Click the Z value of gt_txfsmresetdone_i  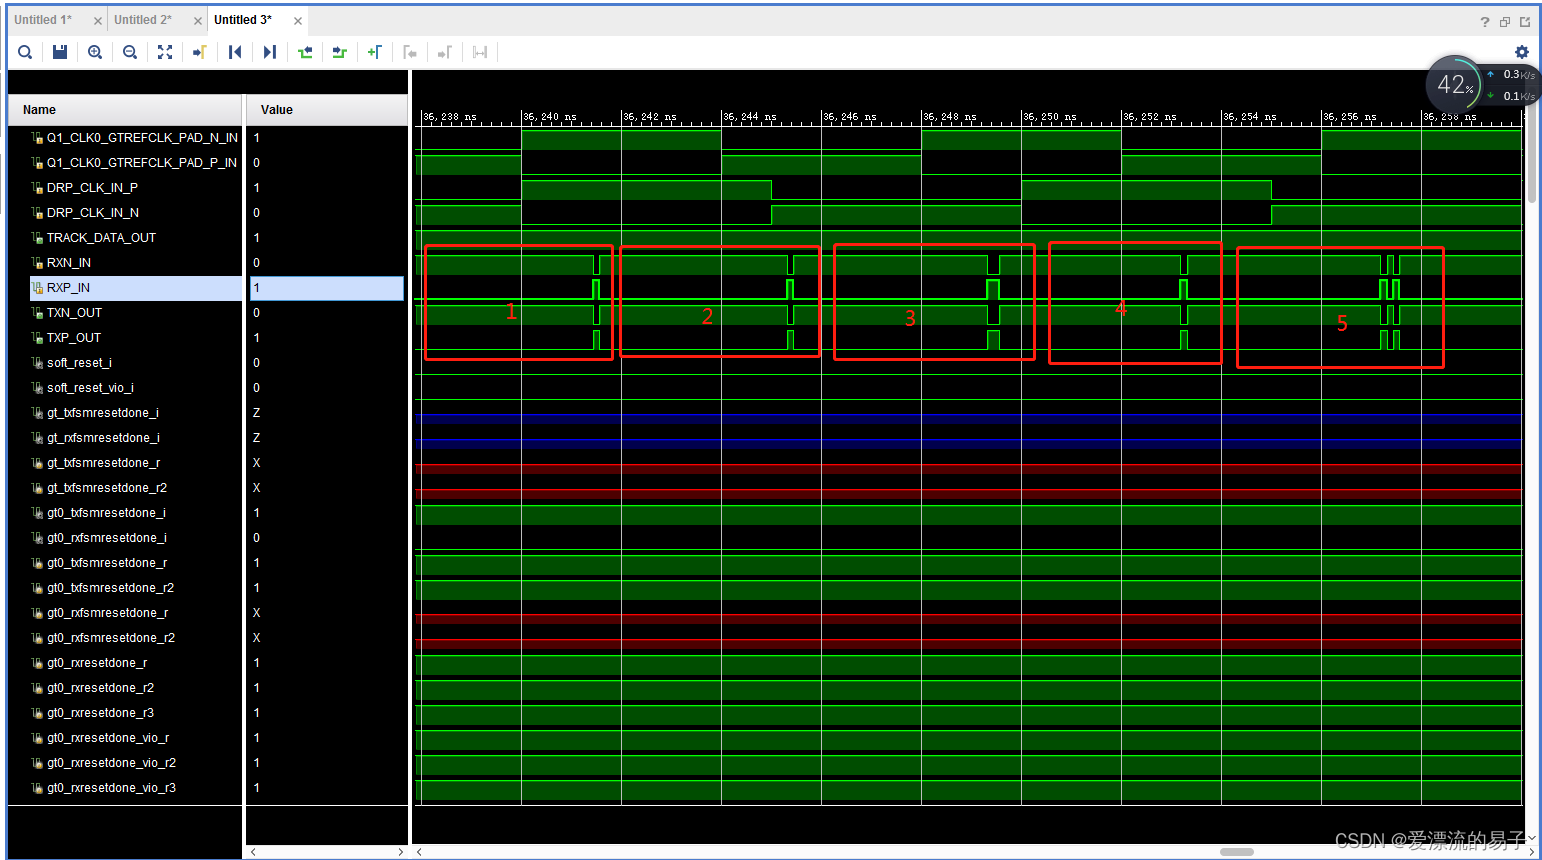click(x=257, y=413)
